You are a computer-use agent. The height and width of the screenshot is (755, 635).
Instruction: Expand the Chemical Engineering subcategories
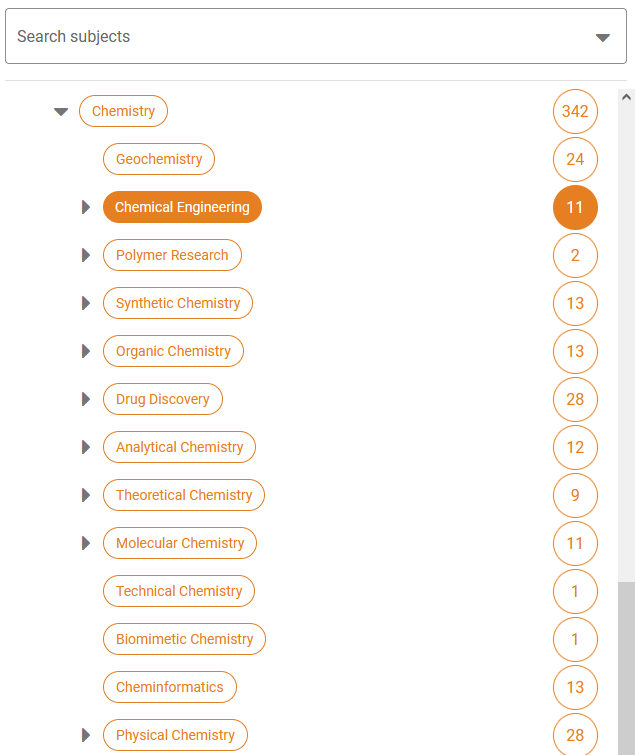click(x=86, y=207)
